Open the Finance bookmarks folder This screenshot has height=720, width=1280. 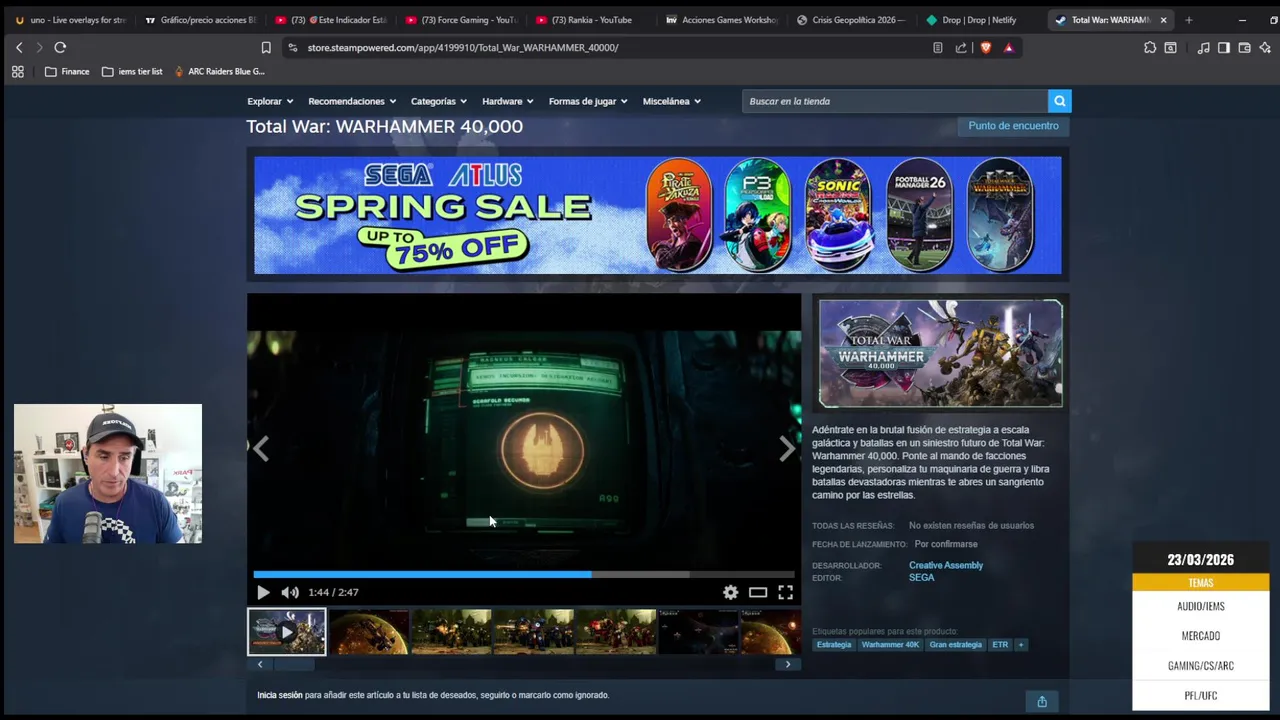pos(67,71)
